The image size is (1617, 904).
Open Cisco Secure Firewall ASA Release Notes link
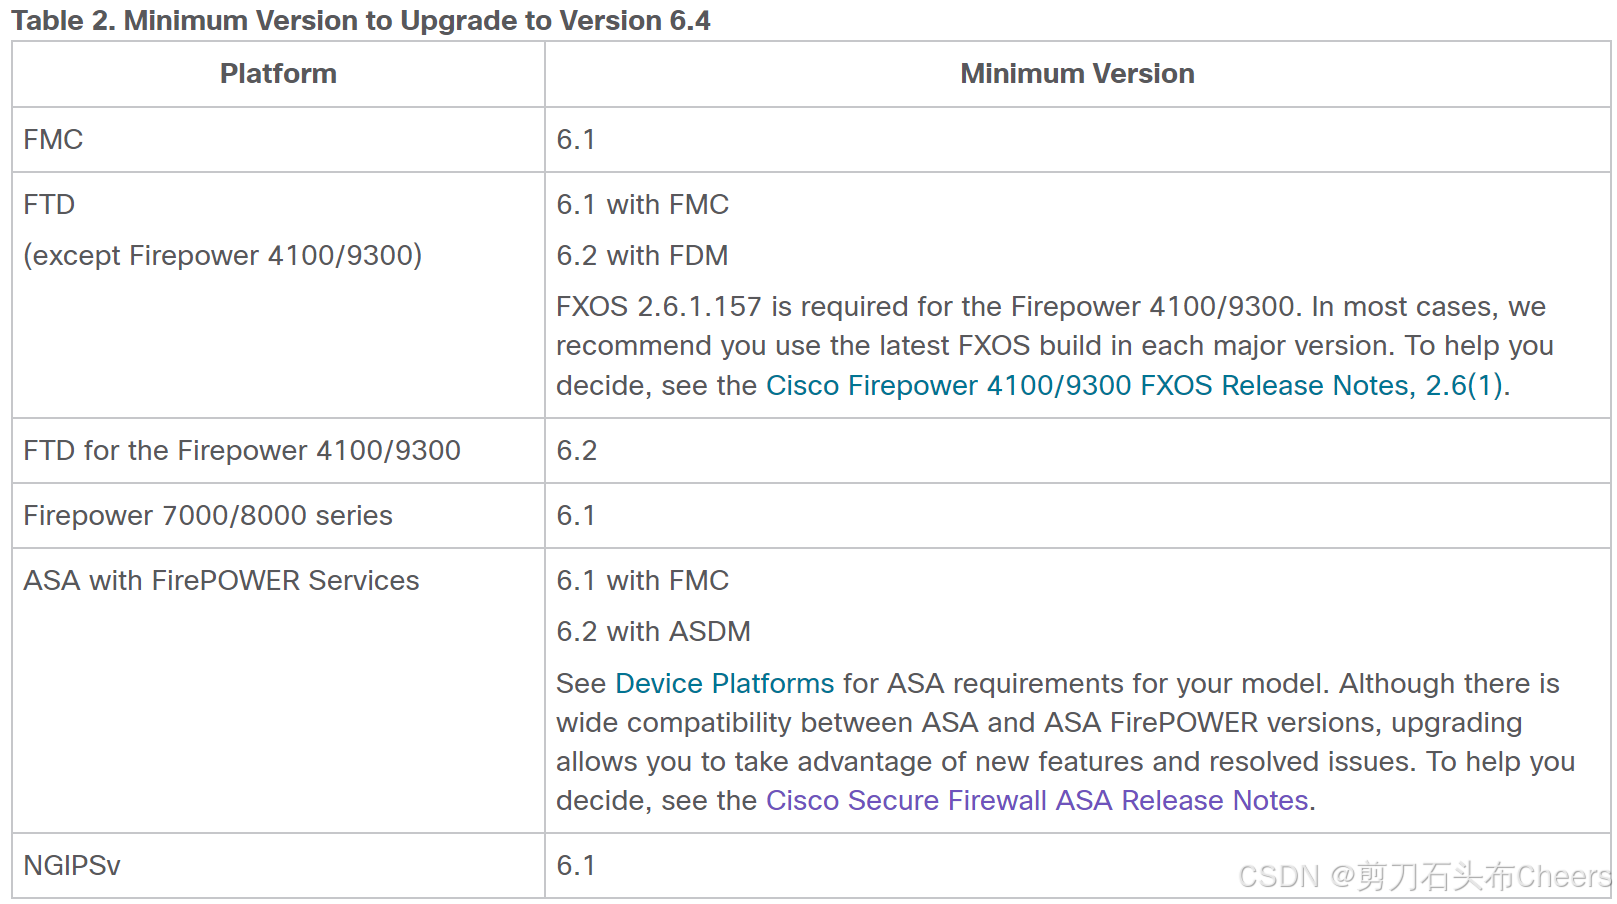(x=1037, y=800)
